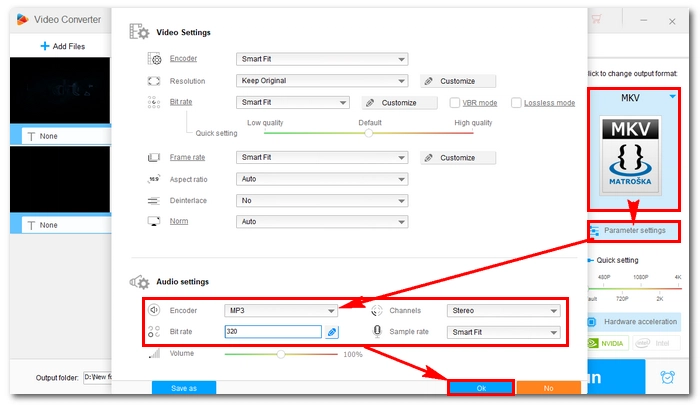Open the Aspect ratio Auto dropdown

(322, 179)
